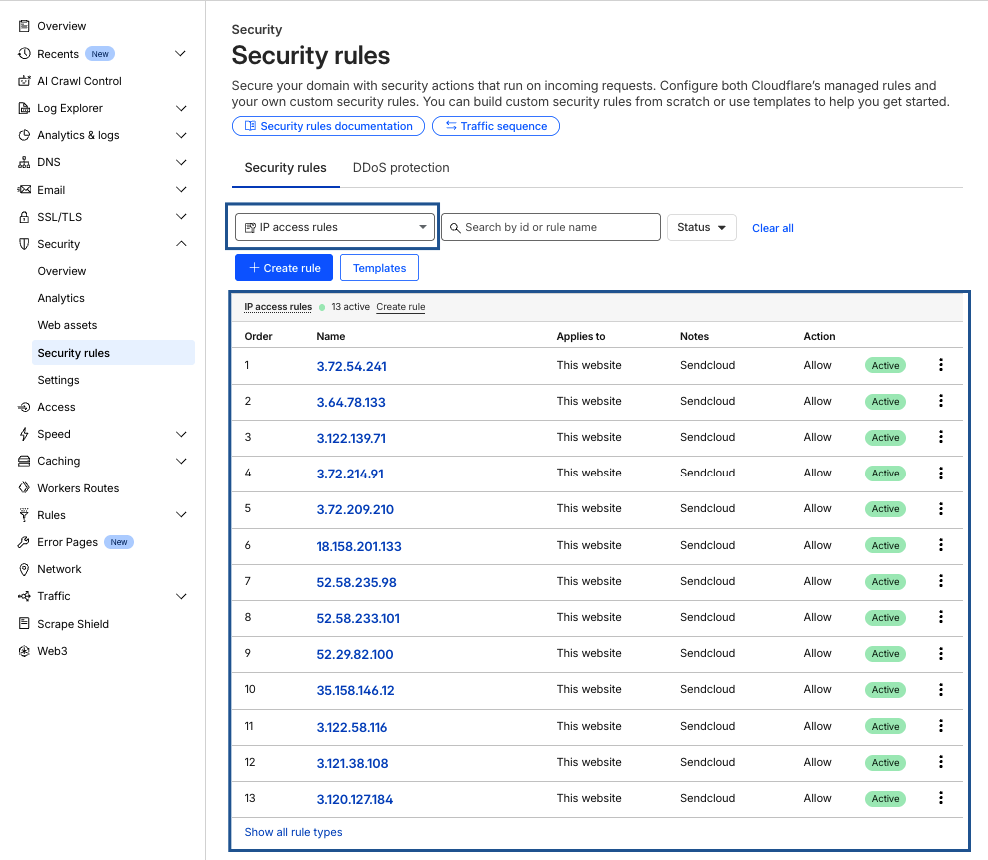Collapse the Security sidebar section
The width and height of the screenshot is (988, 860).
(181, 244)
